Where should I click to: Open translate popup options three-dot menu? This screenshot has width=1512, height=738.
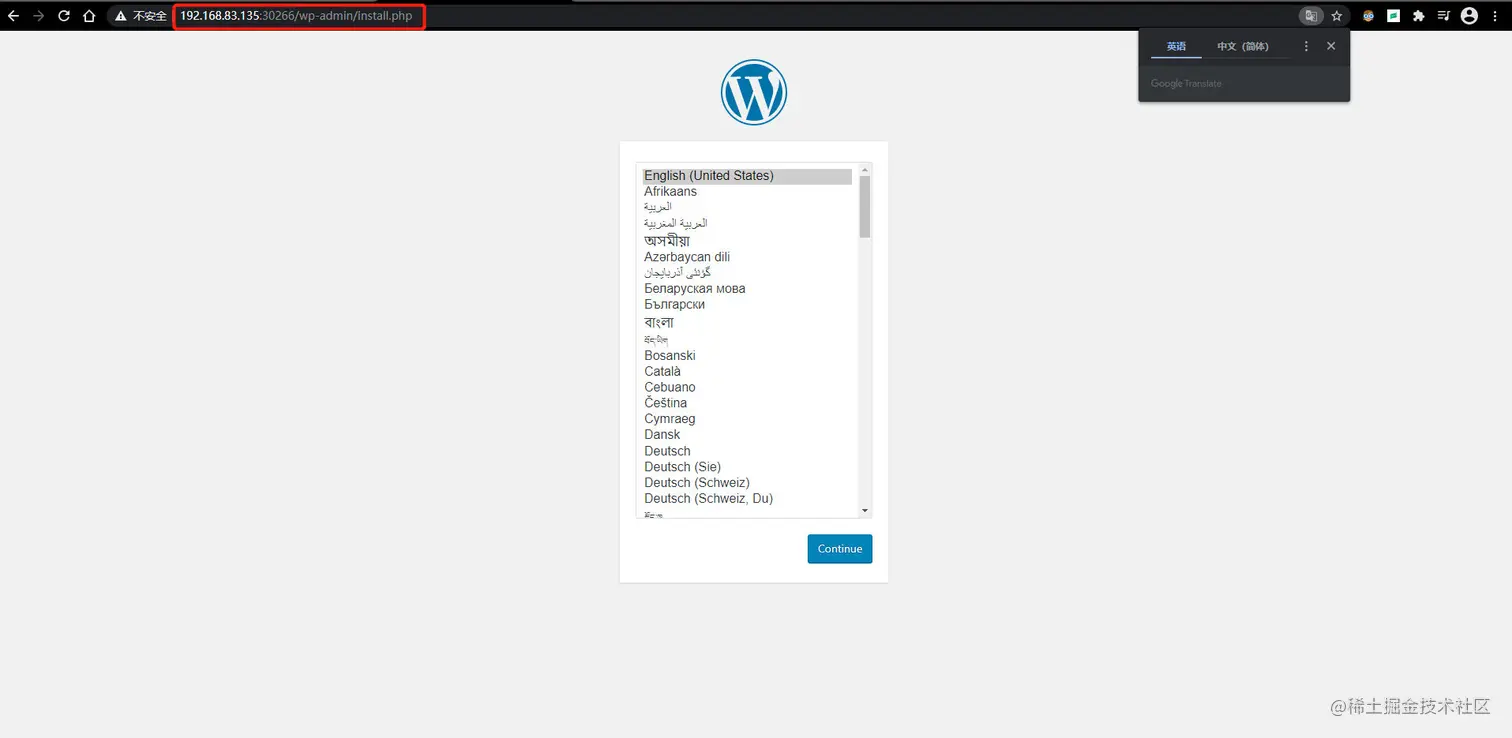pyautogui.click(x=1306, y=46)
